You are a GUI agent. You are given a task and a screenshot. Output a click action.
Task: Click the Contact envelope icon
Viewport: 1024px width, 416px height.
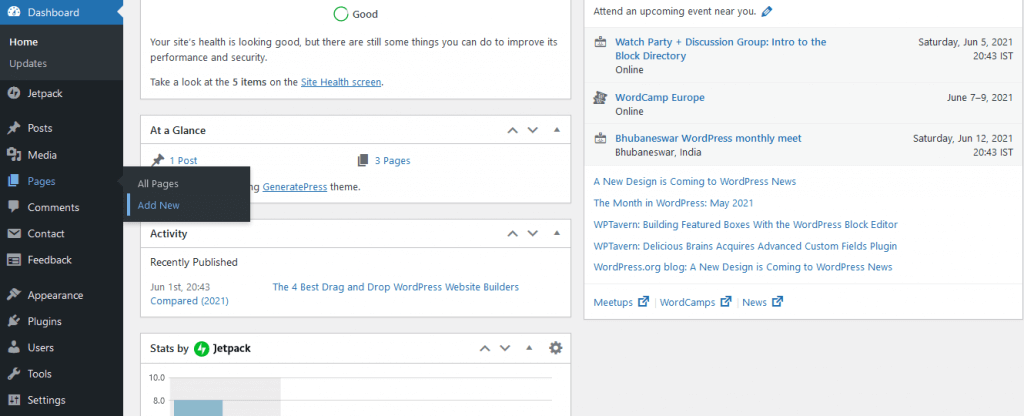click(13, 233)
